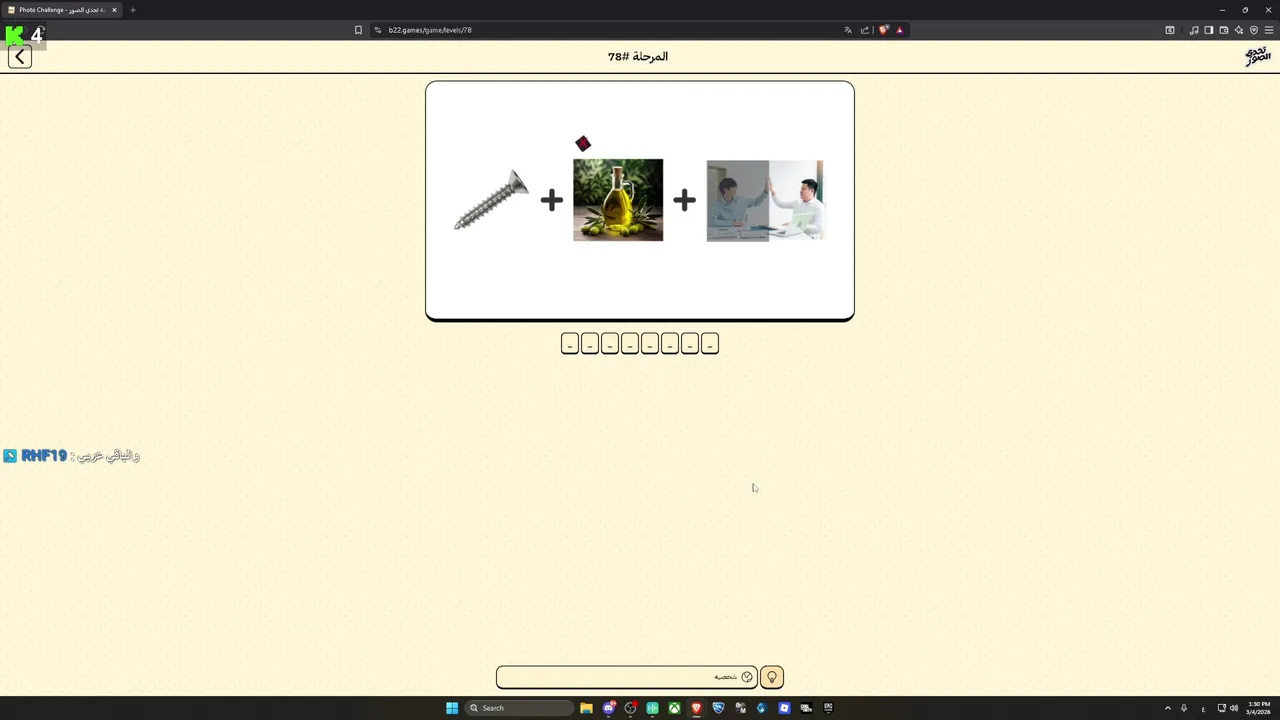The image size is (1280, 720).
Task: Click the media music note icon
Action: click(x=1194, y=30)
